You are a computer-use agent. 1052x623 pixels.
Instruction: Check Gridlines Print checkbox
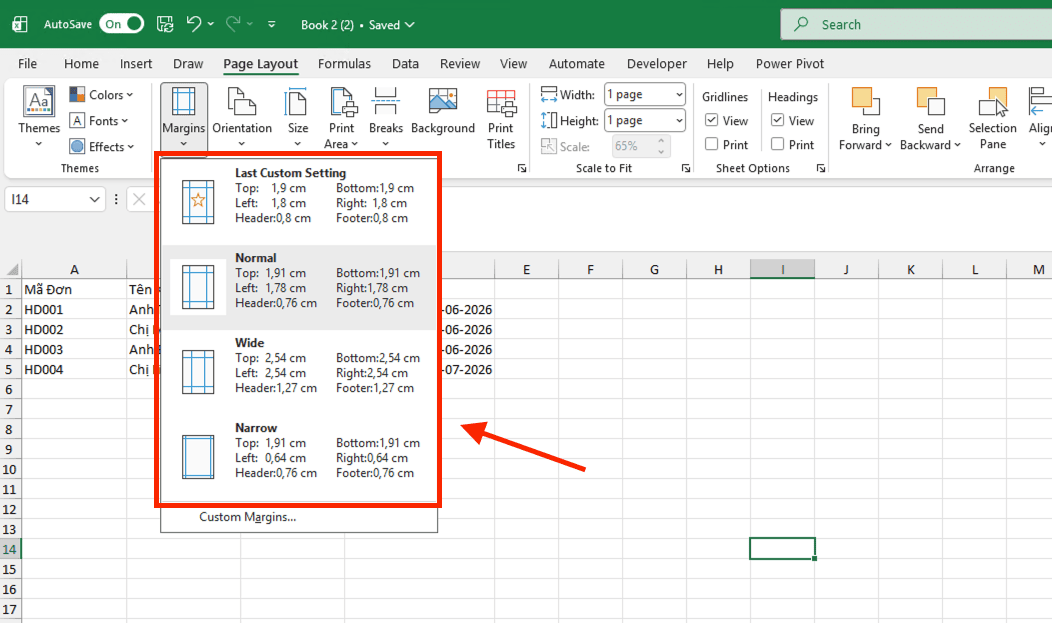tap(711, 144)
